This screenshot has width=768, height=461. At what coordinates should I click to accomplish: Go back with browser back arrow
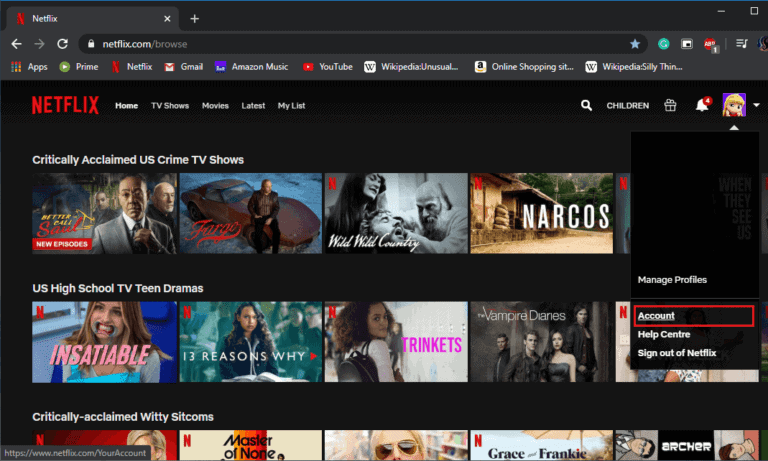(x=16, y=44)
